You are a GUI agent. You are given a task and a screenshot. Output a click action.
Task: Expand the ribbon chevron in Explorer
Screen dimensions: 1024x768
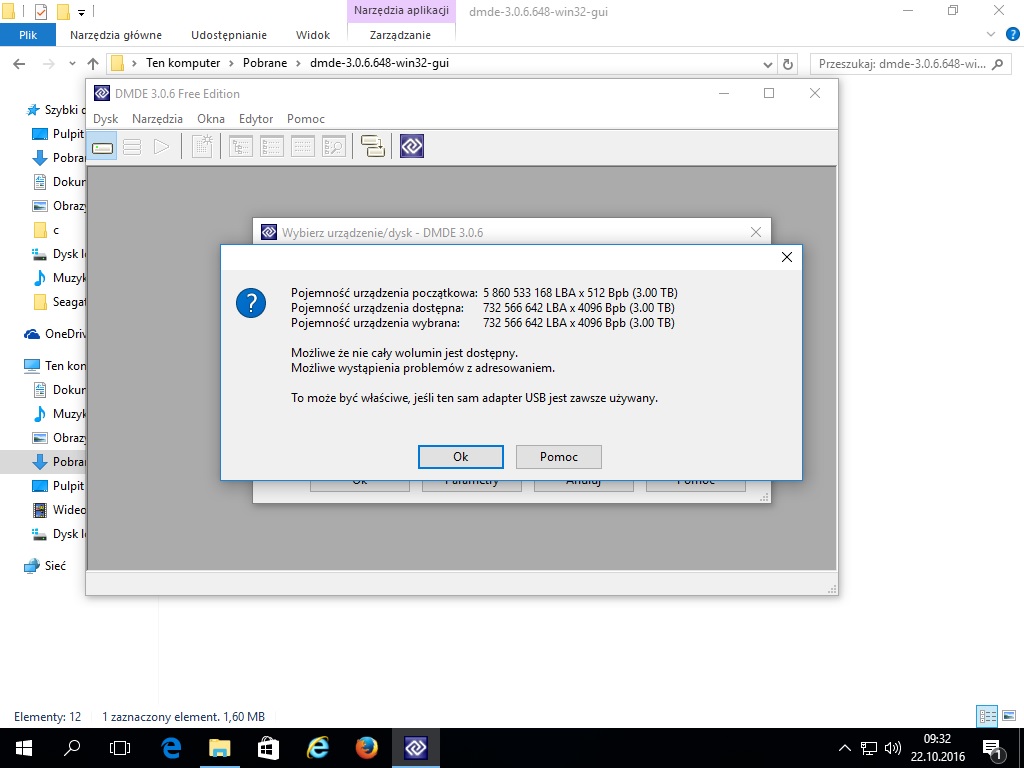click(991, 35)
